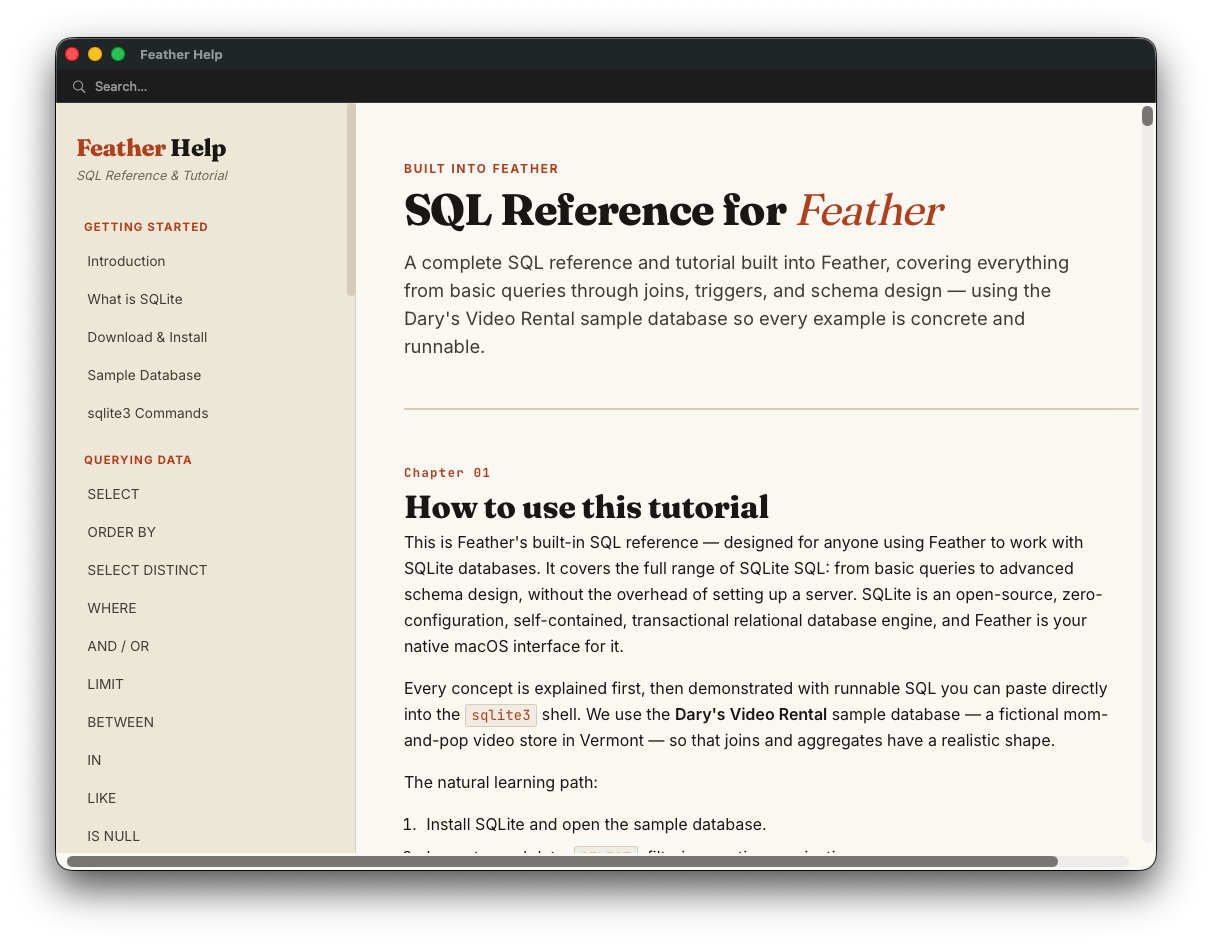Click the search magnifier icon
This screenshot has width=1212, height=944.
79,87
